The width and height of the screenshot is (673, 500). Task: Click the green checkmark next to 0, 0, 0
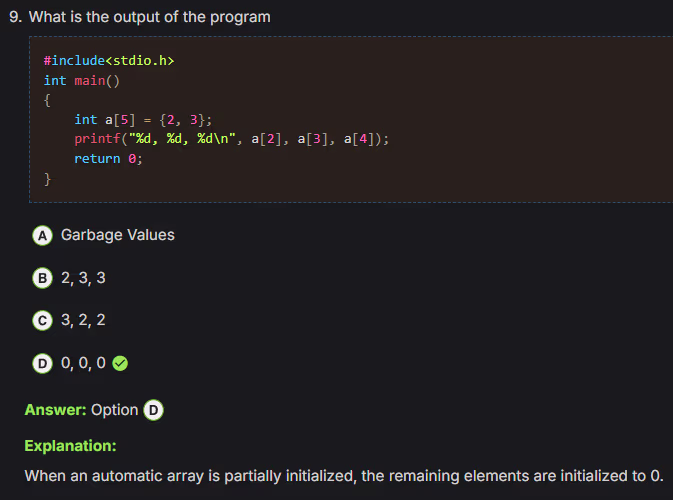pos(121,364)
